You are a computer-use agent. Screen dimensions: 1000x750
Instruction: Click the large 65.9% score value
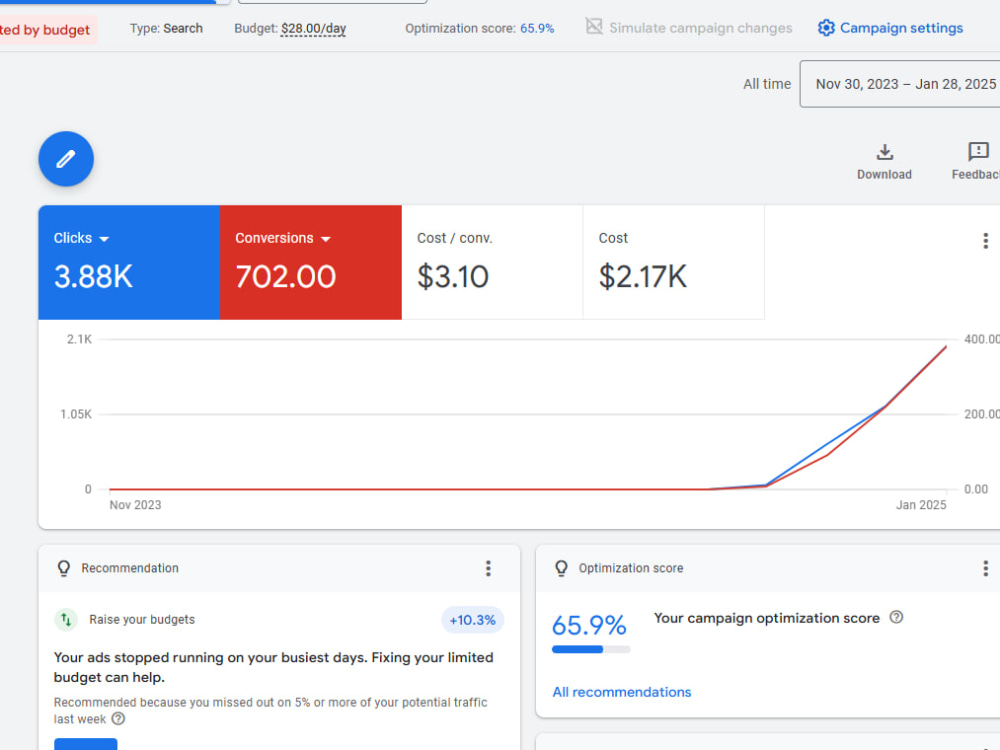589,625
